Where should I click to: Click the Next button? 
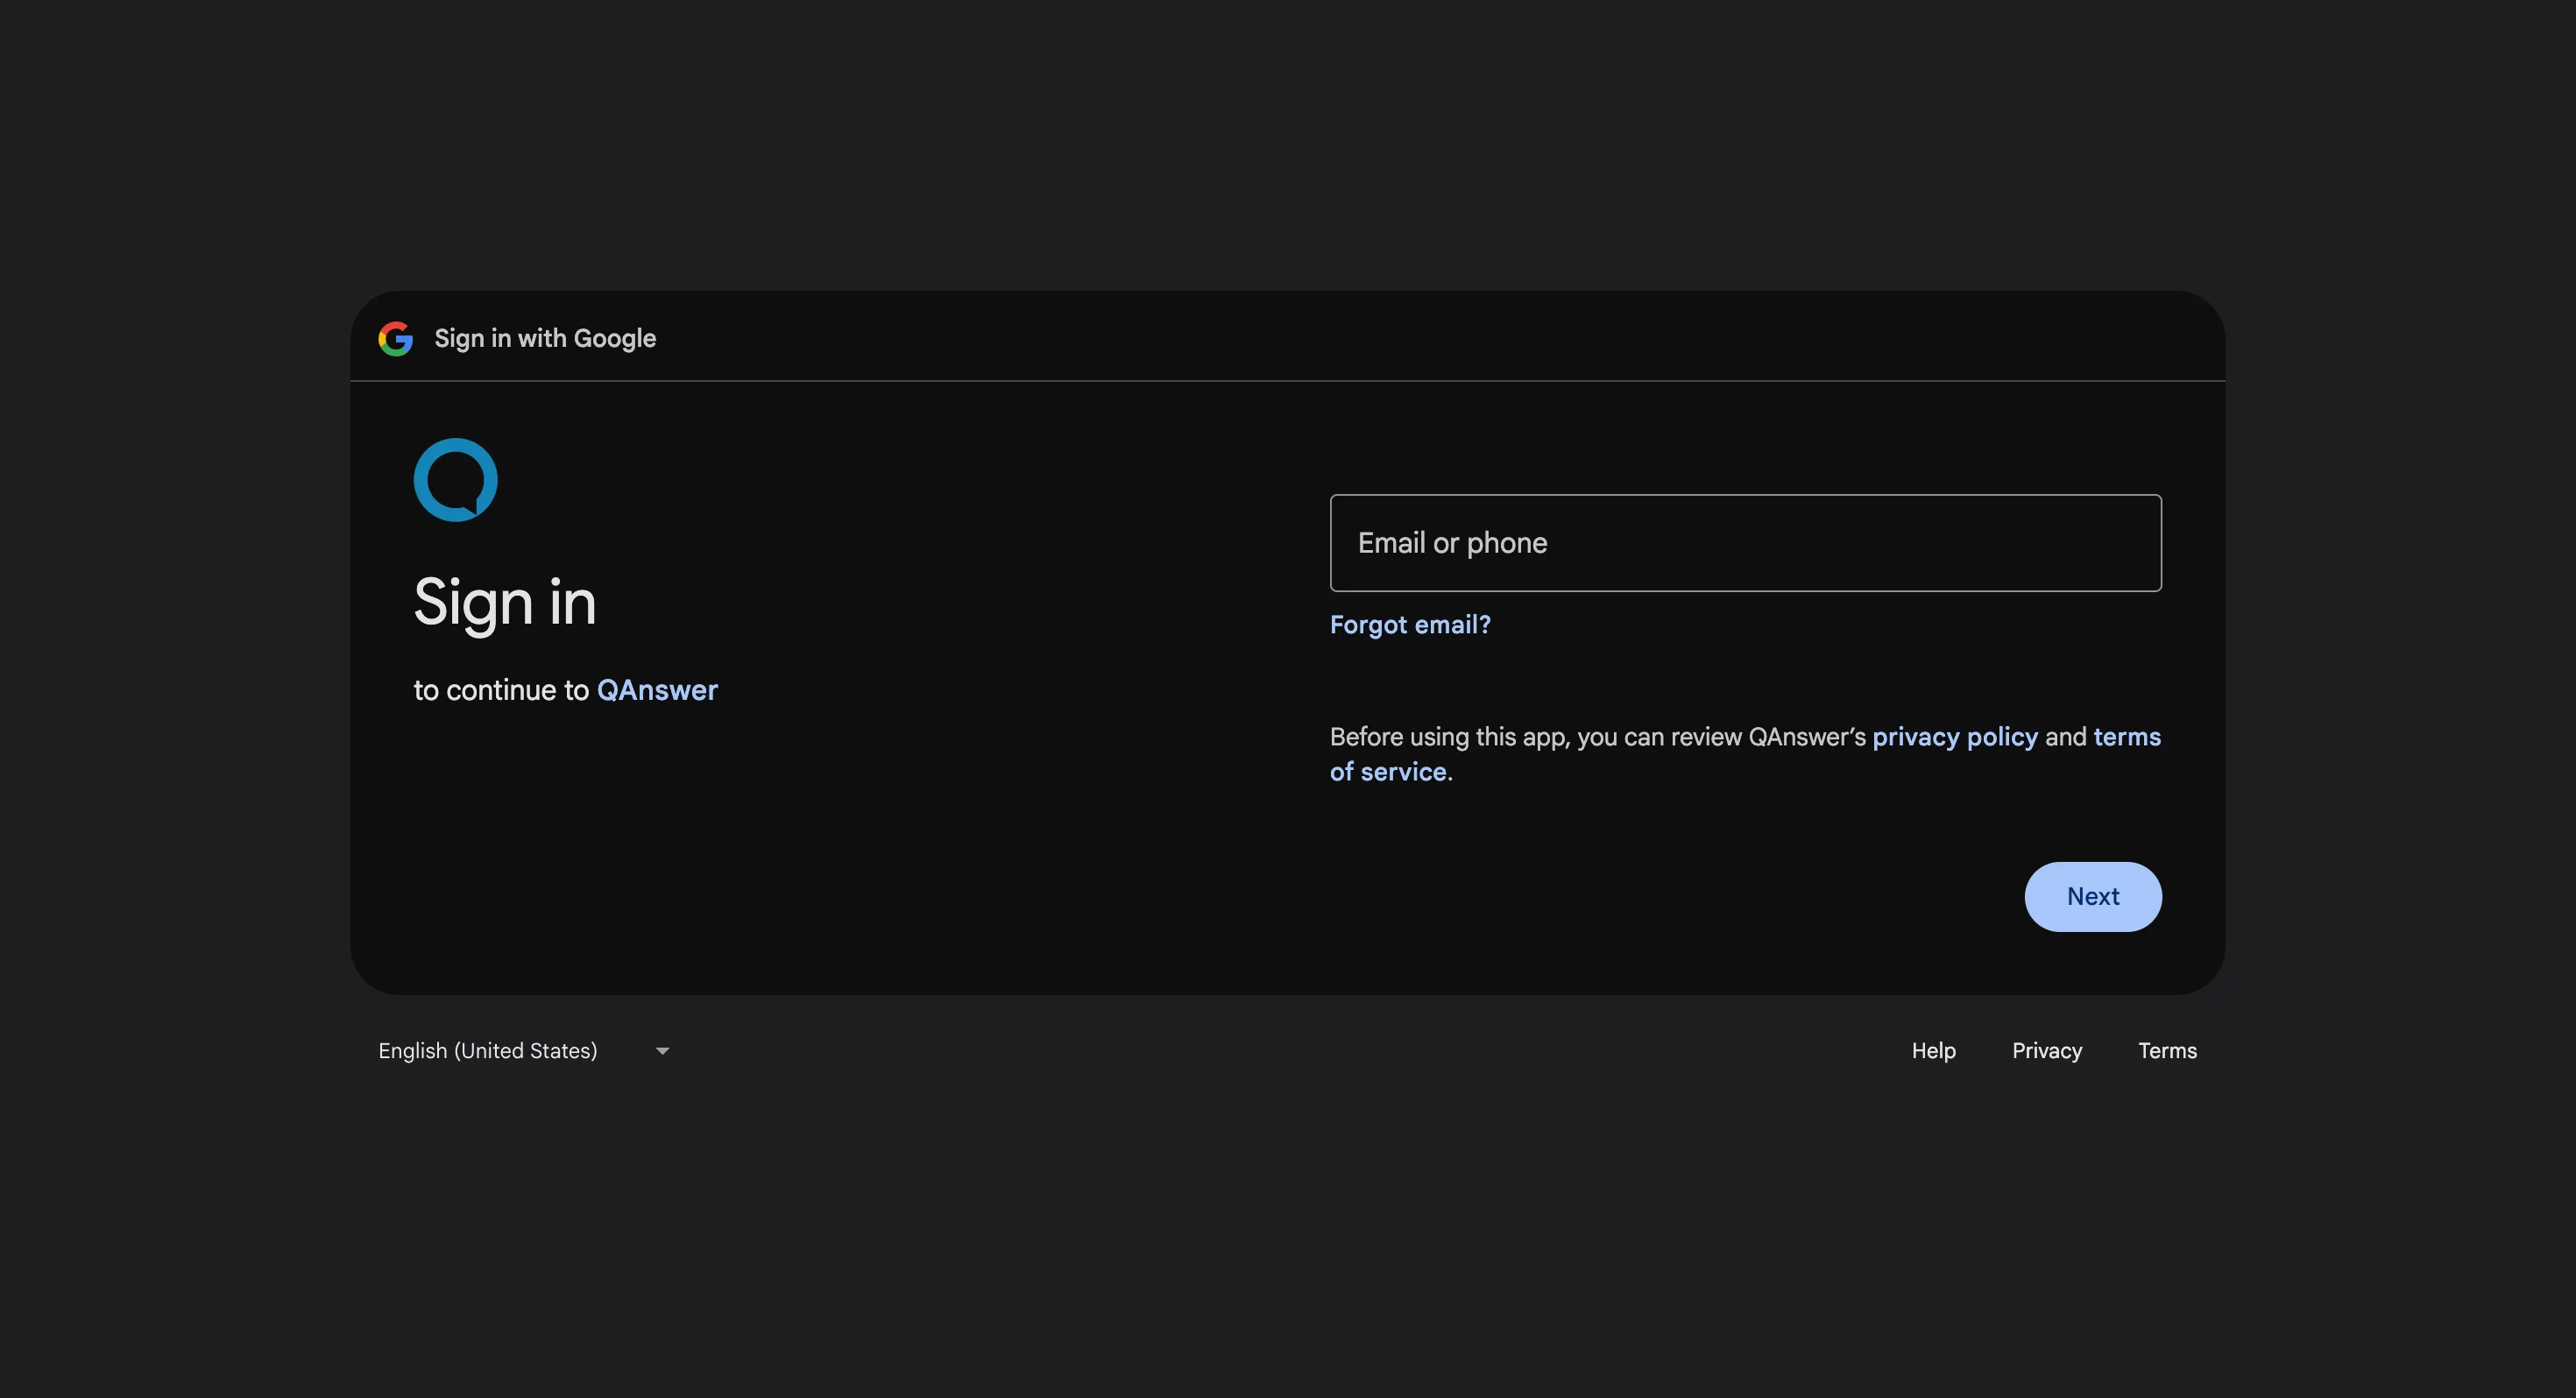coord(2093,897)
